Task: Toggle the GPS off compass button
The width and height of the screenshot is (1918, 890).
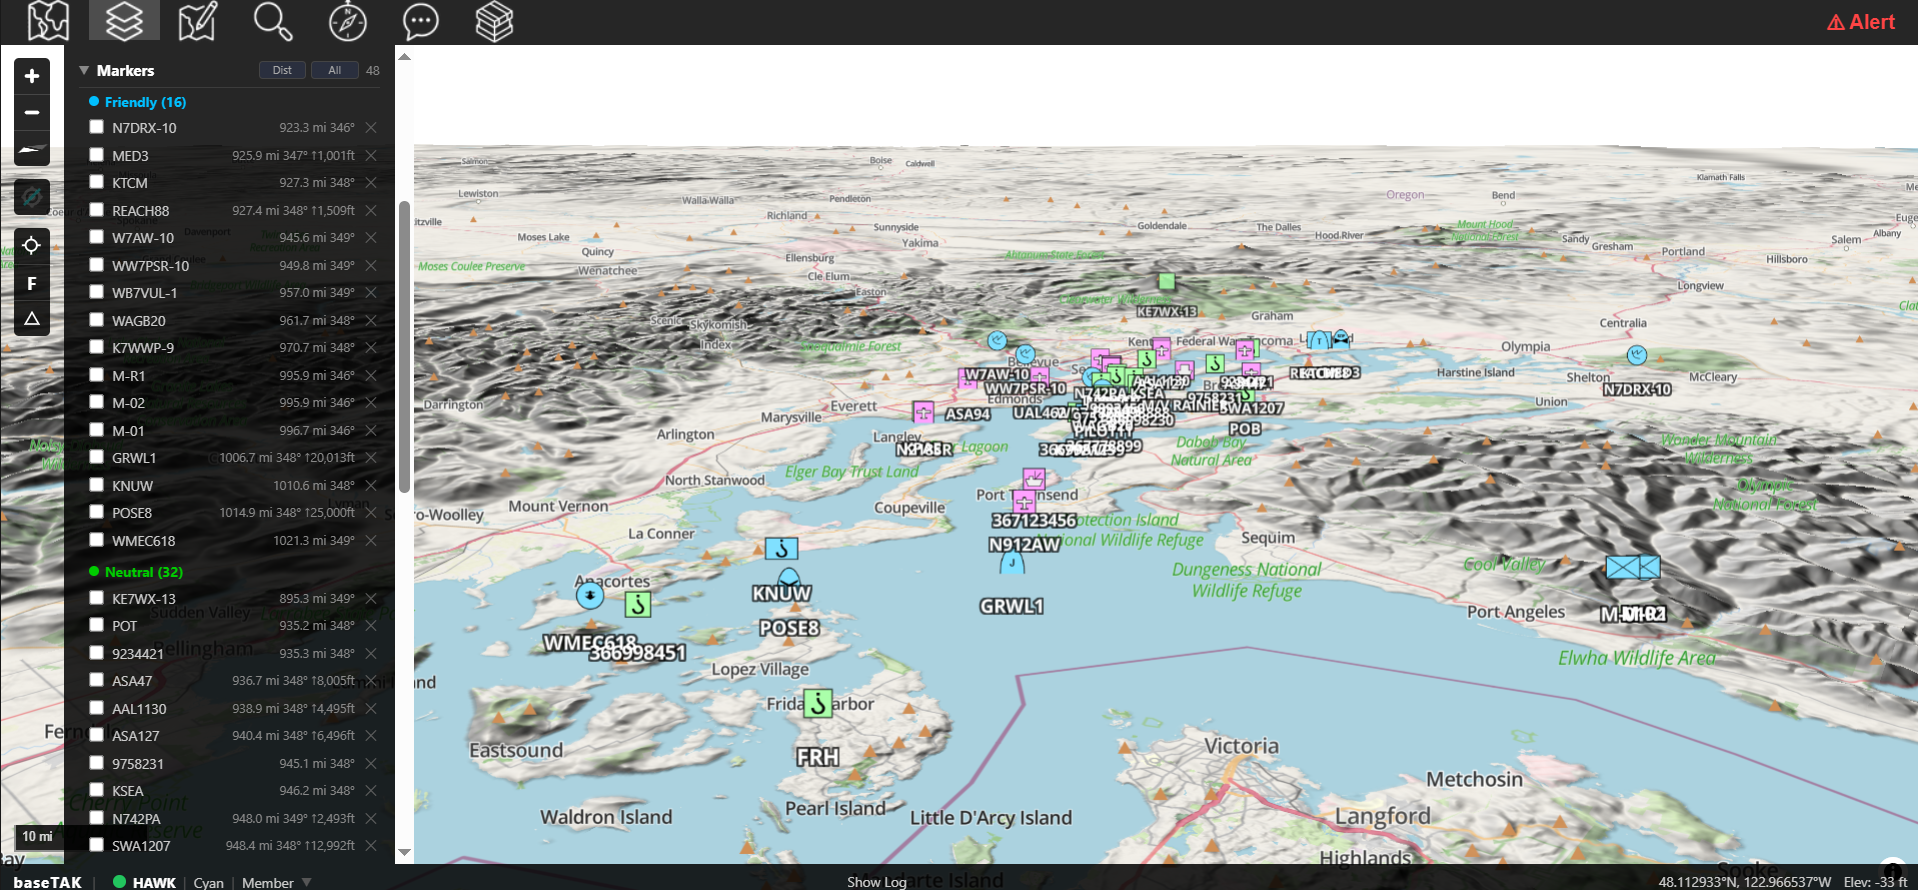Action: (x=32, y=197)
